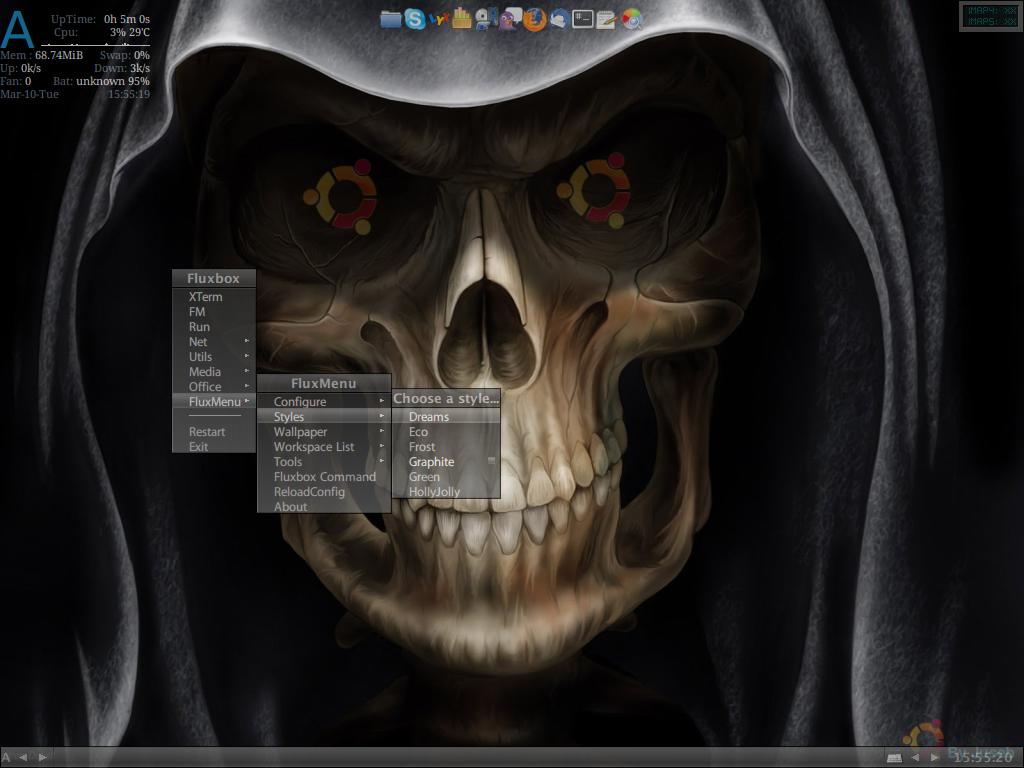Launch Pidgin messenger from the dock

pos(510,19)
